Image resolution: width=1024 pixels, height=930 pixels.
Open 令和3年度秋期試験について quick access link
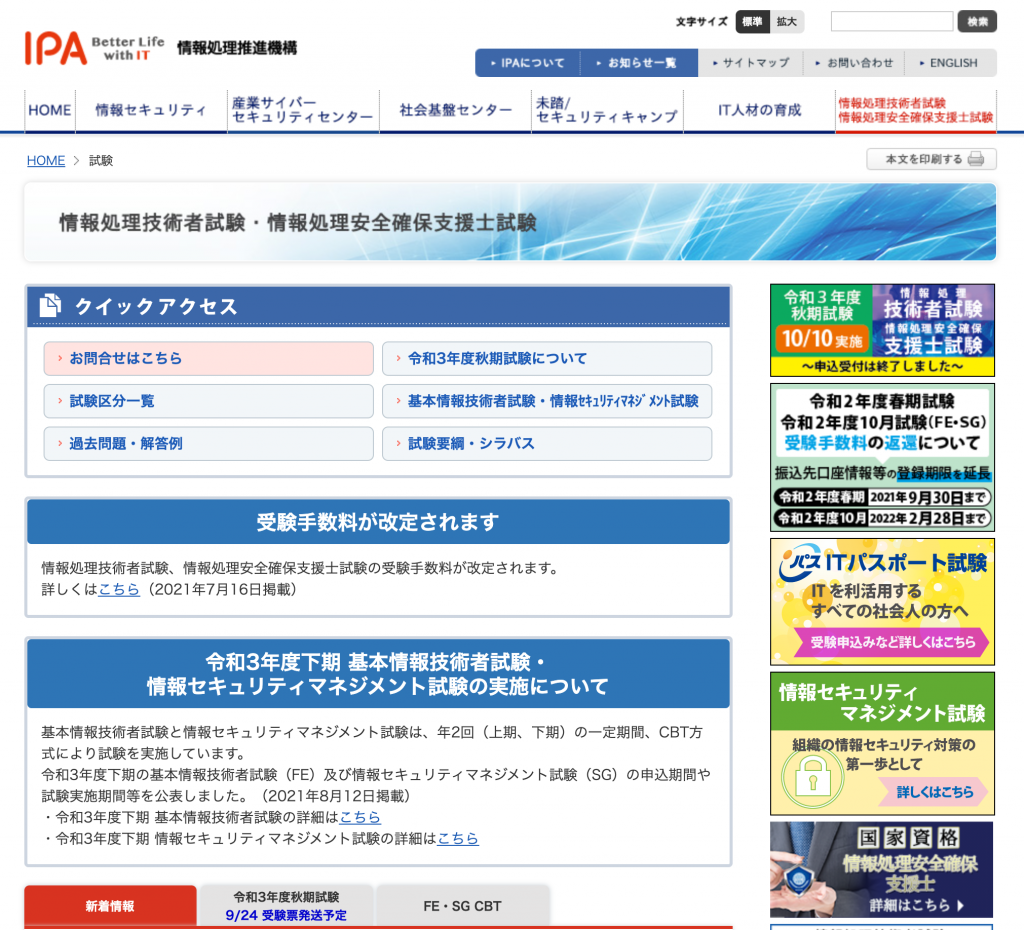click(547, 359)
